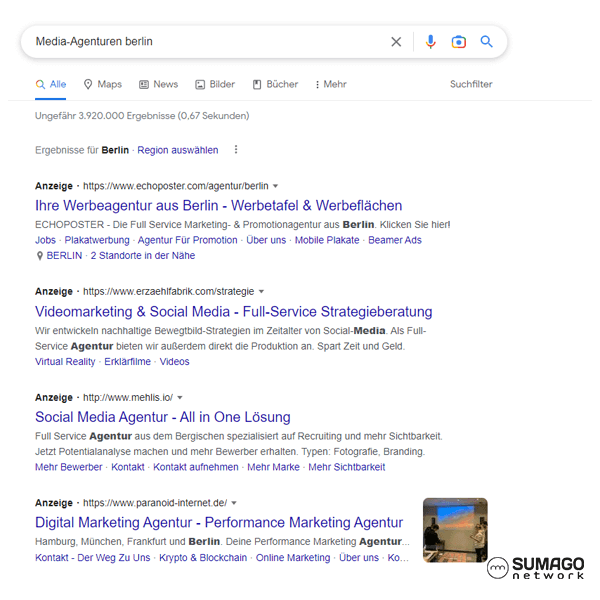The width and height of the screenshot is (600, 600).
Task: Click the paranoid-internet ad thumbnail image
Action: pyautogui.click(x=455, y=530)
